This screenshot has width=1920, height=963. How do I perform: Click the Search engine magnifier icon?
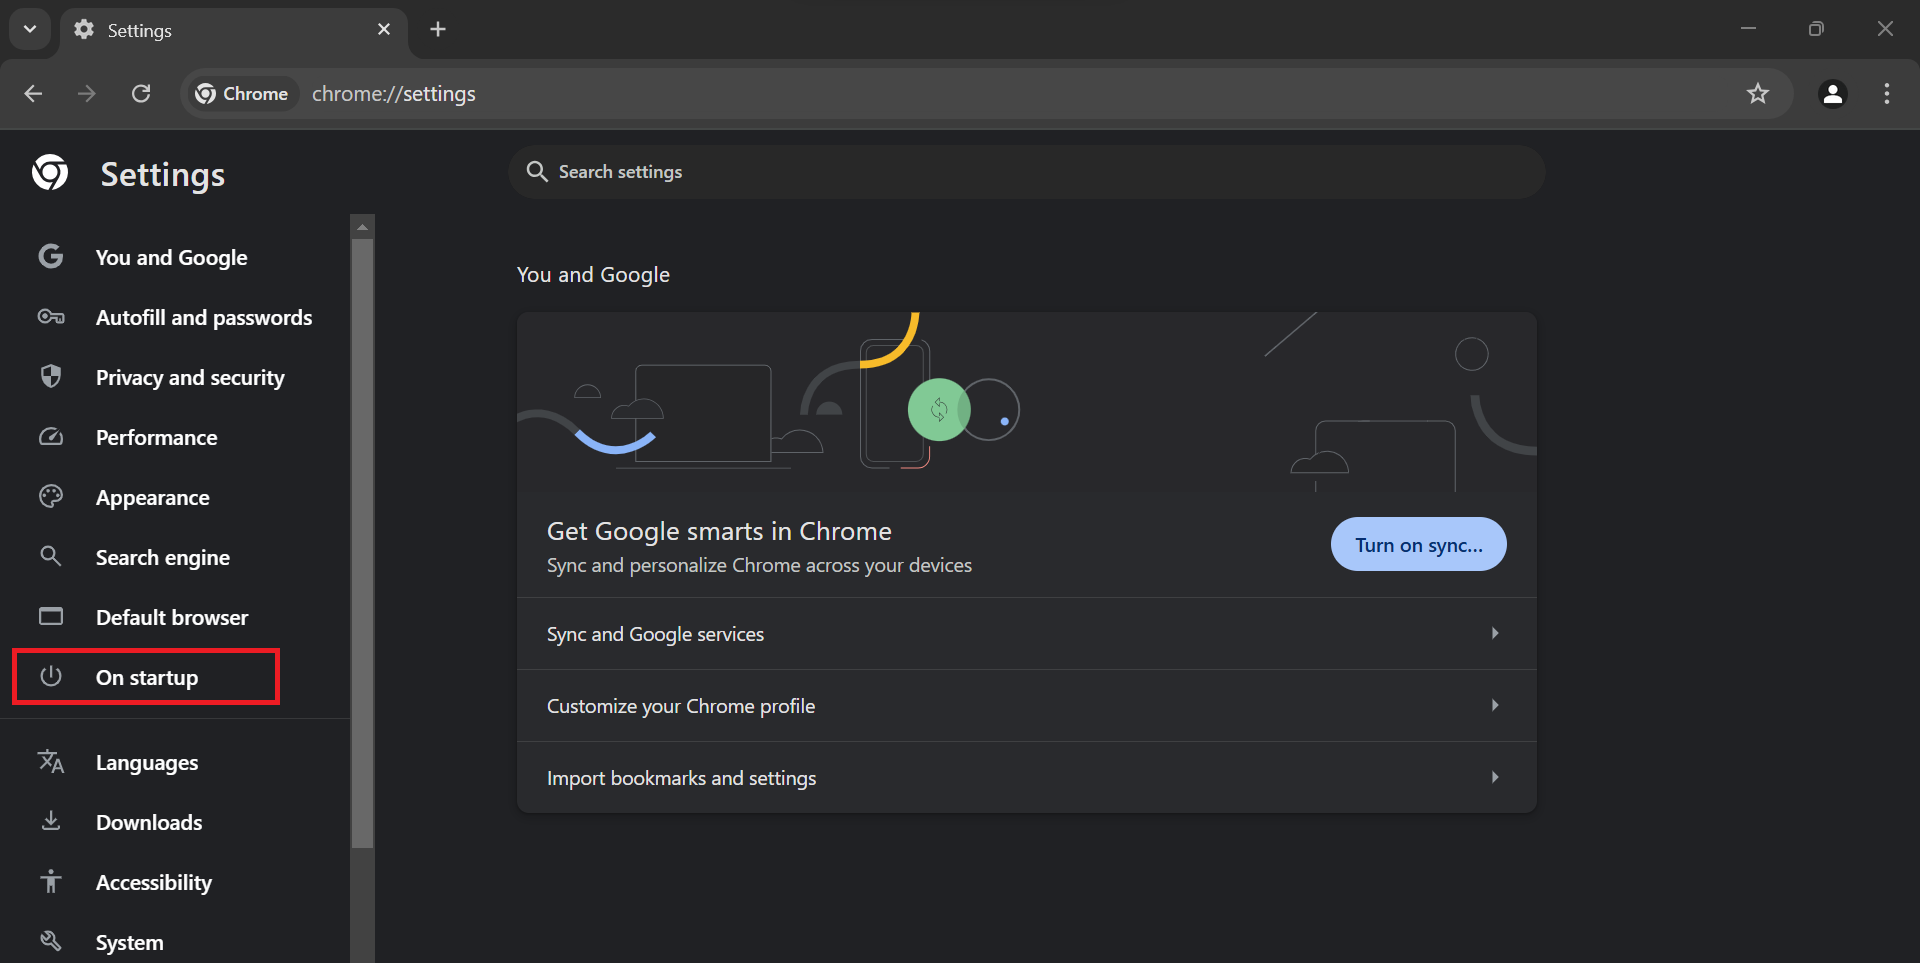[51, 556]
